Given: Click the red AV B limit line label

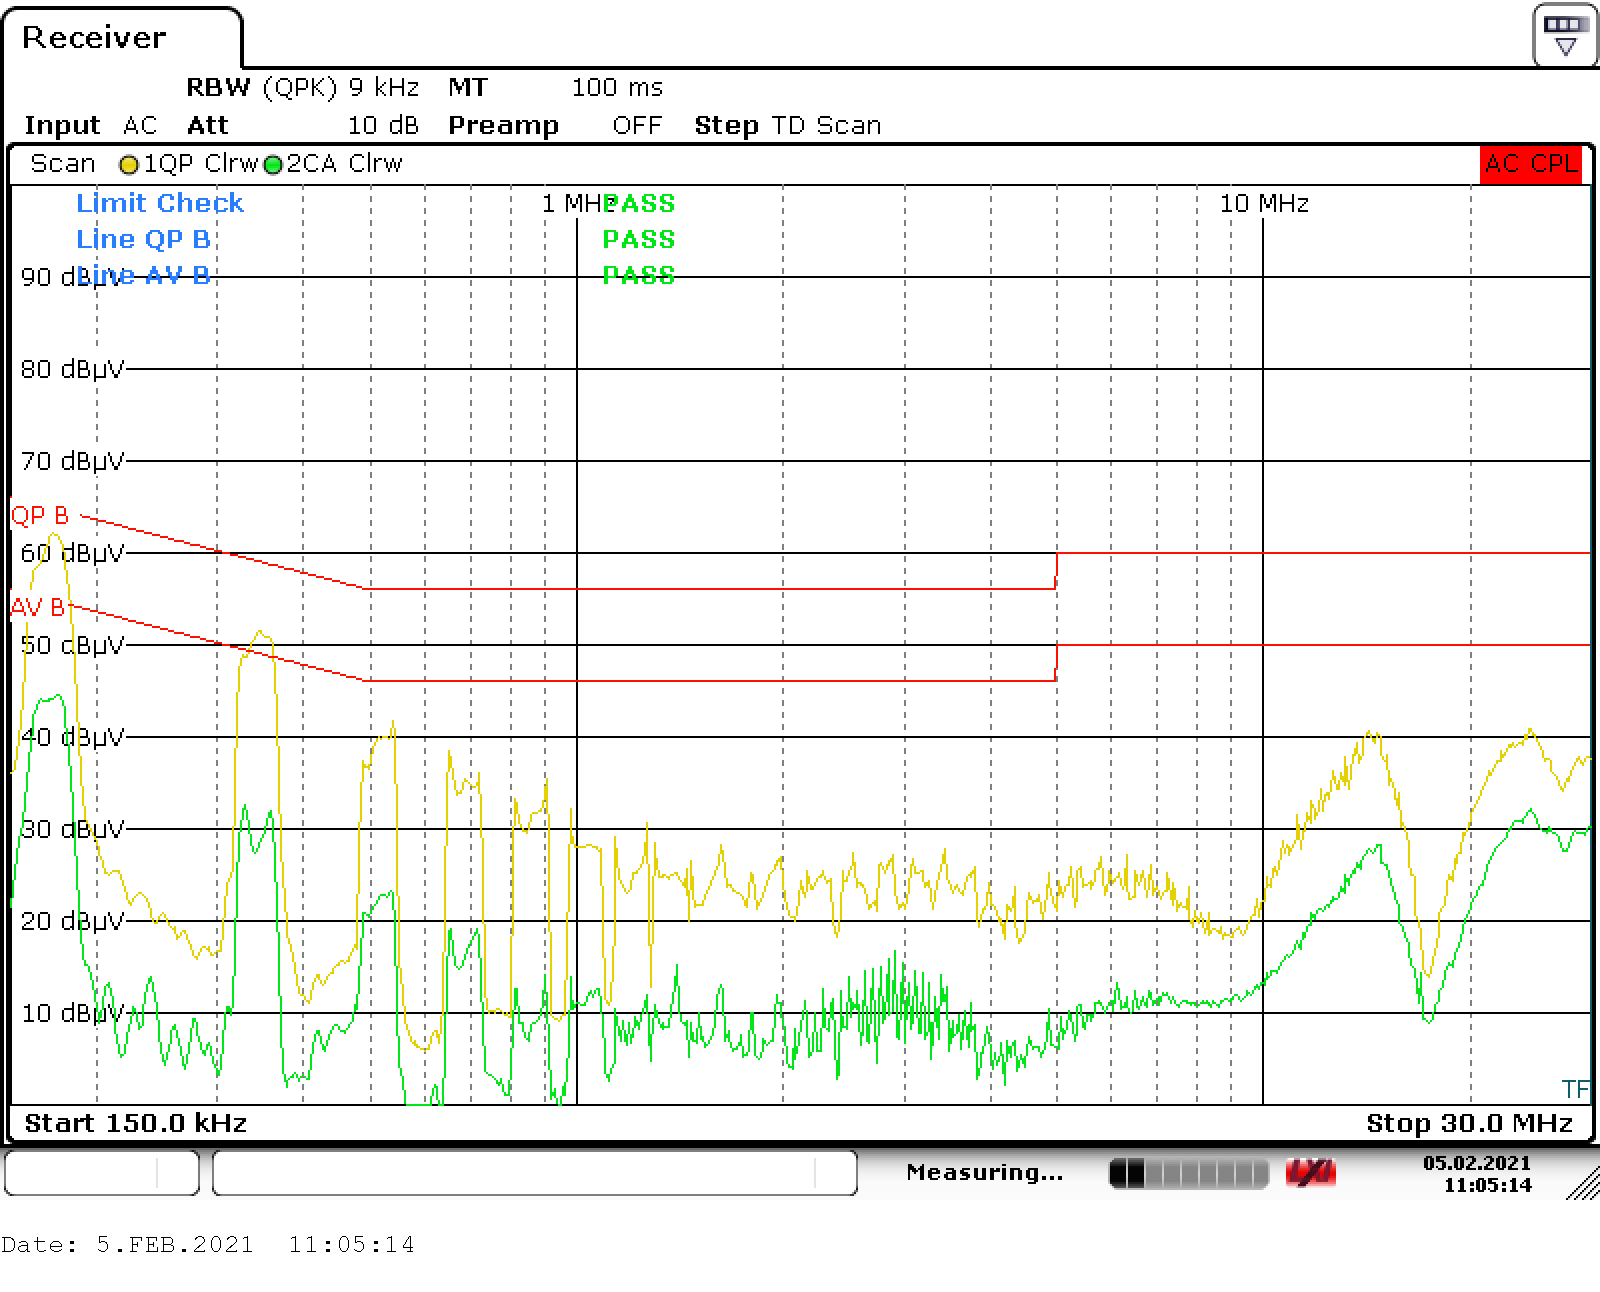Looking at the screenshot, I should pos(38,607).
